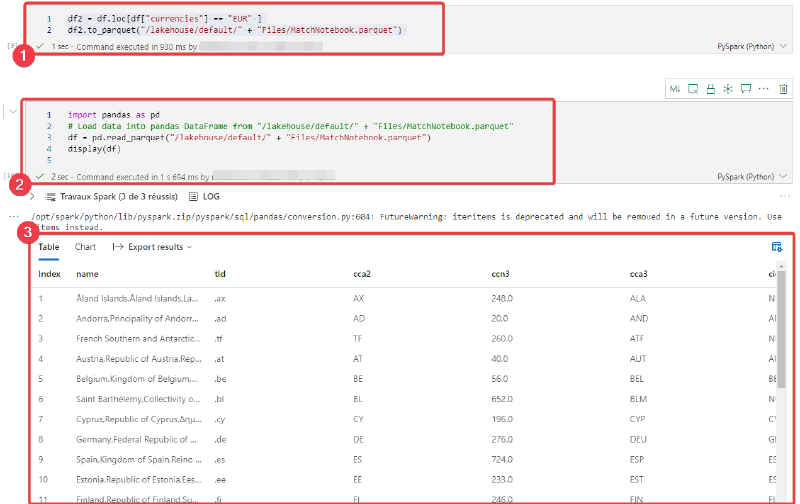This screenshot has height=504, width=800.
Task: Click the 724.0 ccn3 value
Action: (502, 459)
